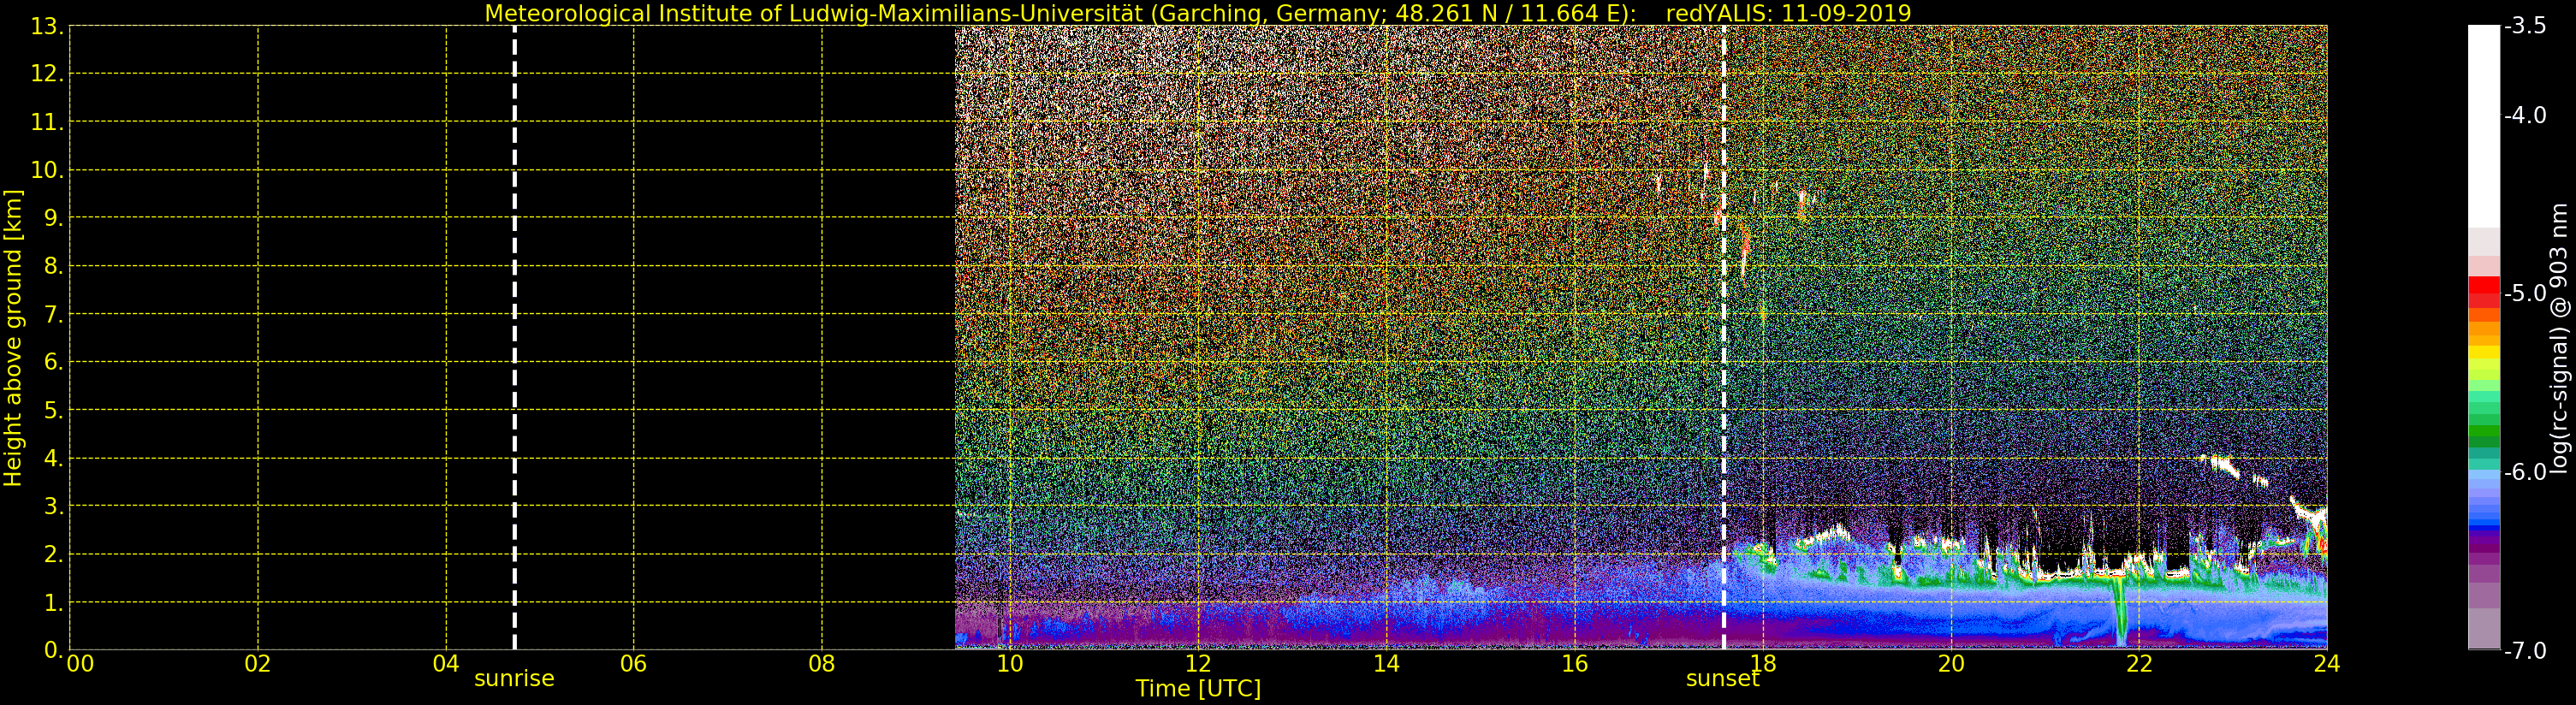
Task: Click the height tick label '4.'
Action: pos(54,458)
